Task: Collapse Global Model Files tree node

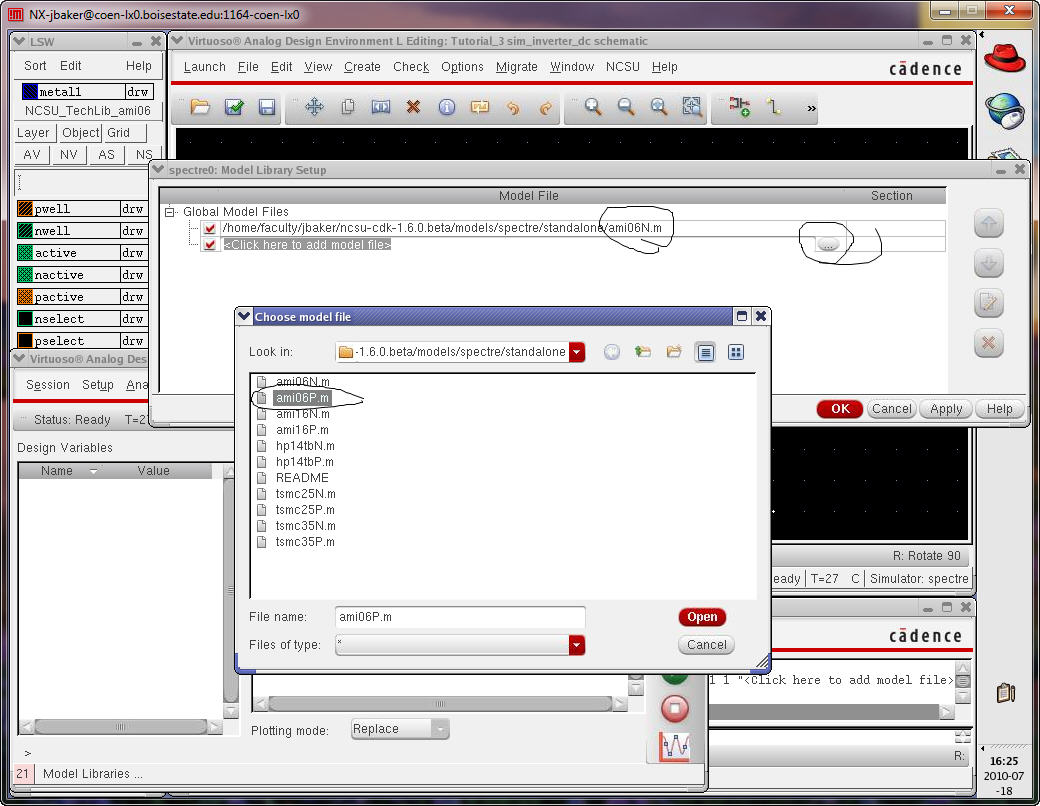Action: (x=170, y=212)
